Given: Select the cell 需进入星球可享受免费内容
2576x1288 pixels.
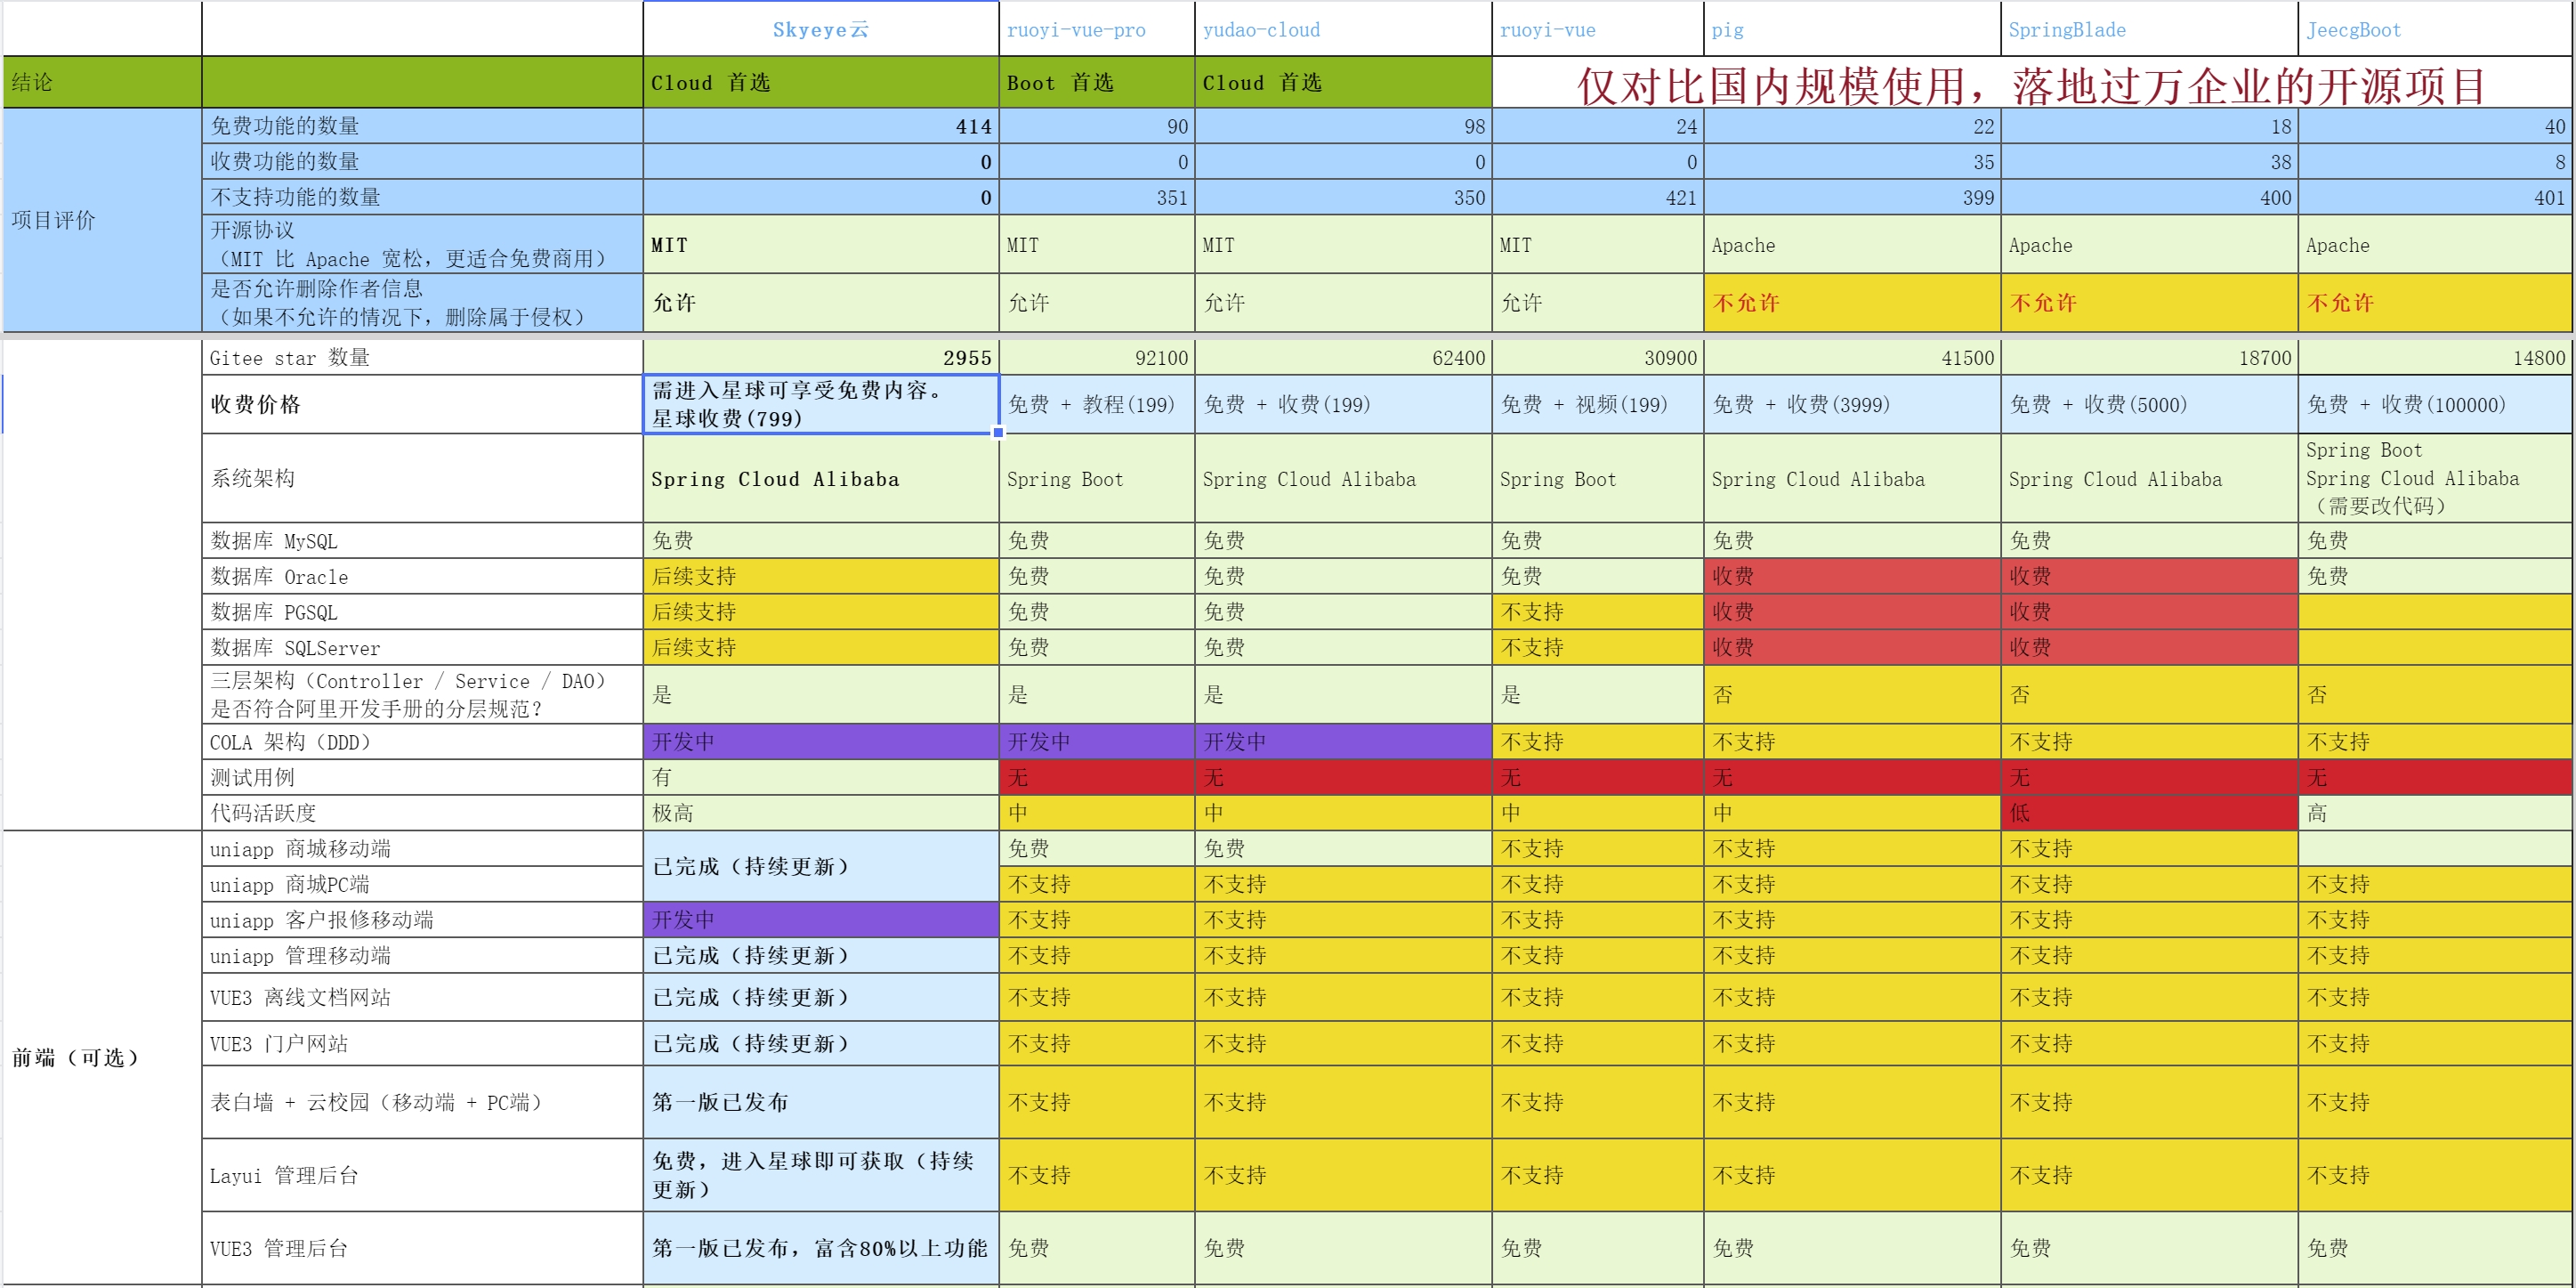Looking at the screenshot, I should click(x=821, y=404).
